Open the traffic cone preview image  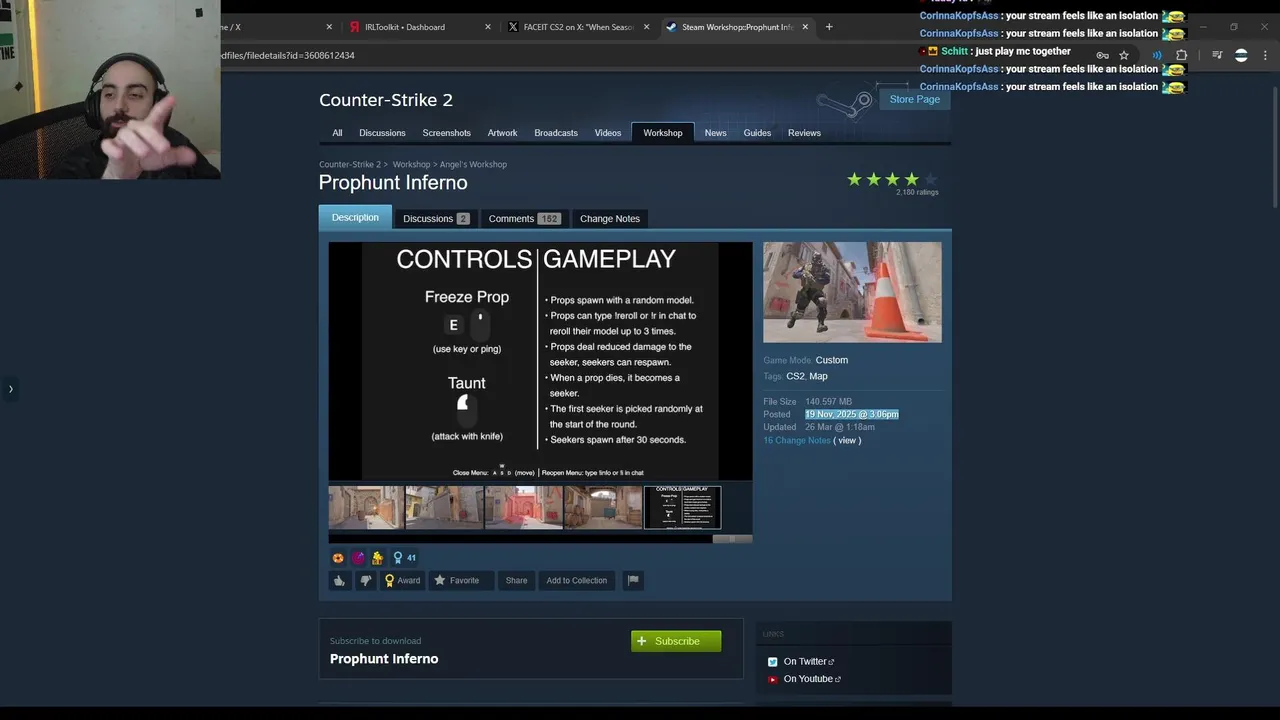[852, 292]
